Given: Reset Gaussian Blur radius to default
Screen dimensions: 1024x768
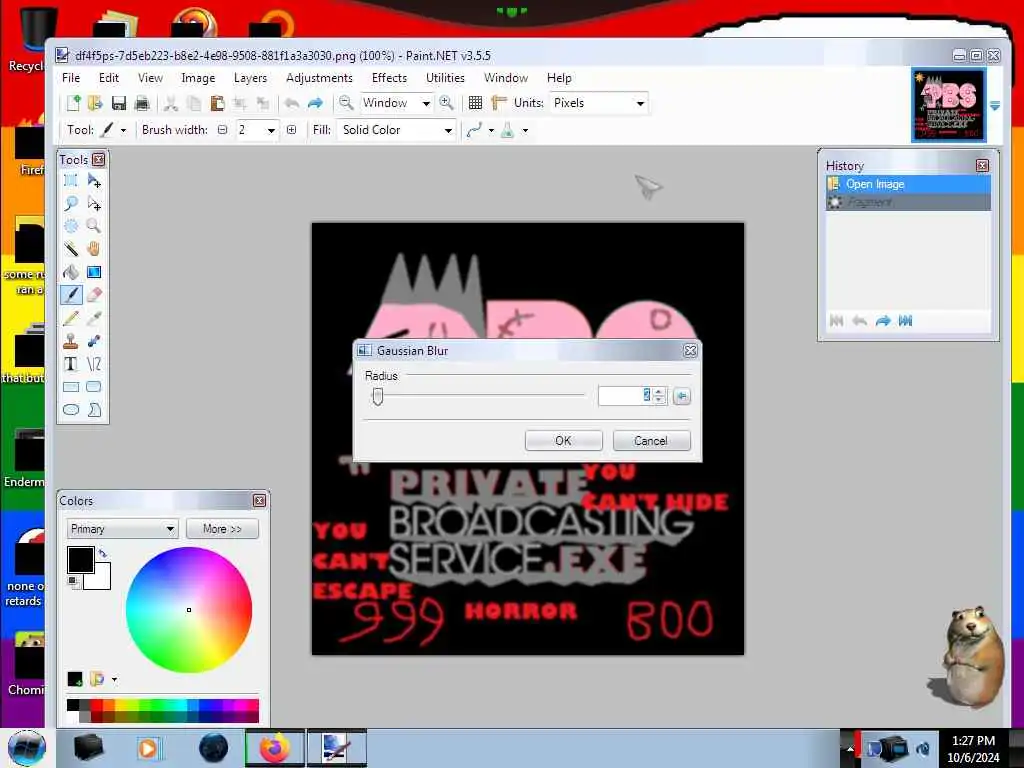Looking at the screenshot, I should point(681,396).
